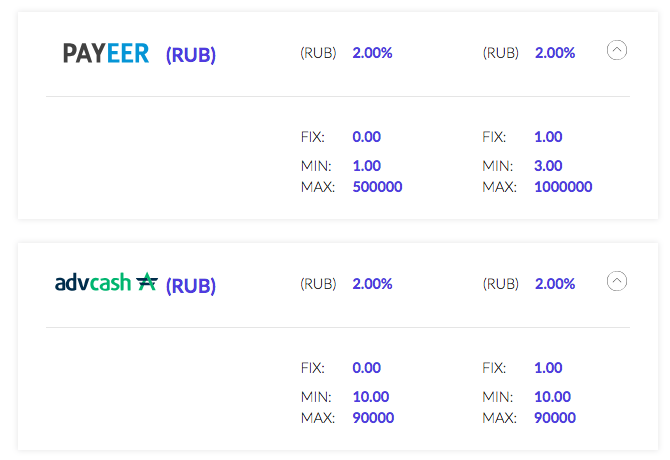This screenshot has height=460, width=670.
Task: Click Payeer's first 2.00% fee value
Action: tap(372, 53)
